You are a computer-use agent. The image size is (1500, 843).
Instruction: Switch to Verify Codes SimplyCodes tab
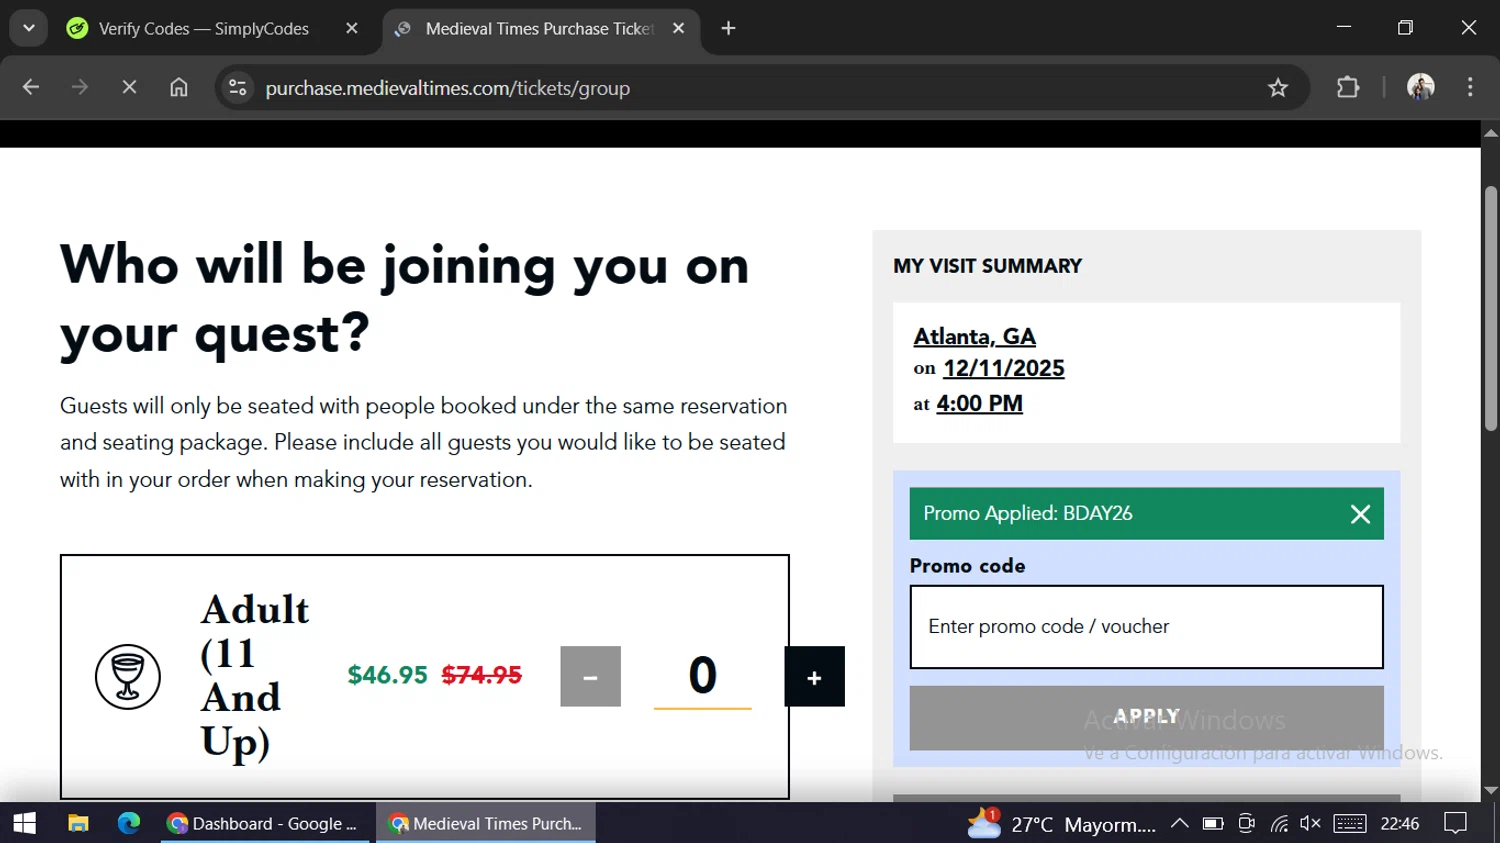click(x=204, y=29)
